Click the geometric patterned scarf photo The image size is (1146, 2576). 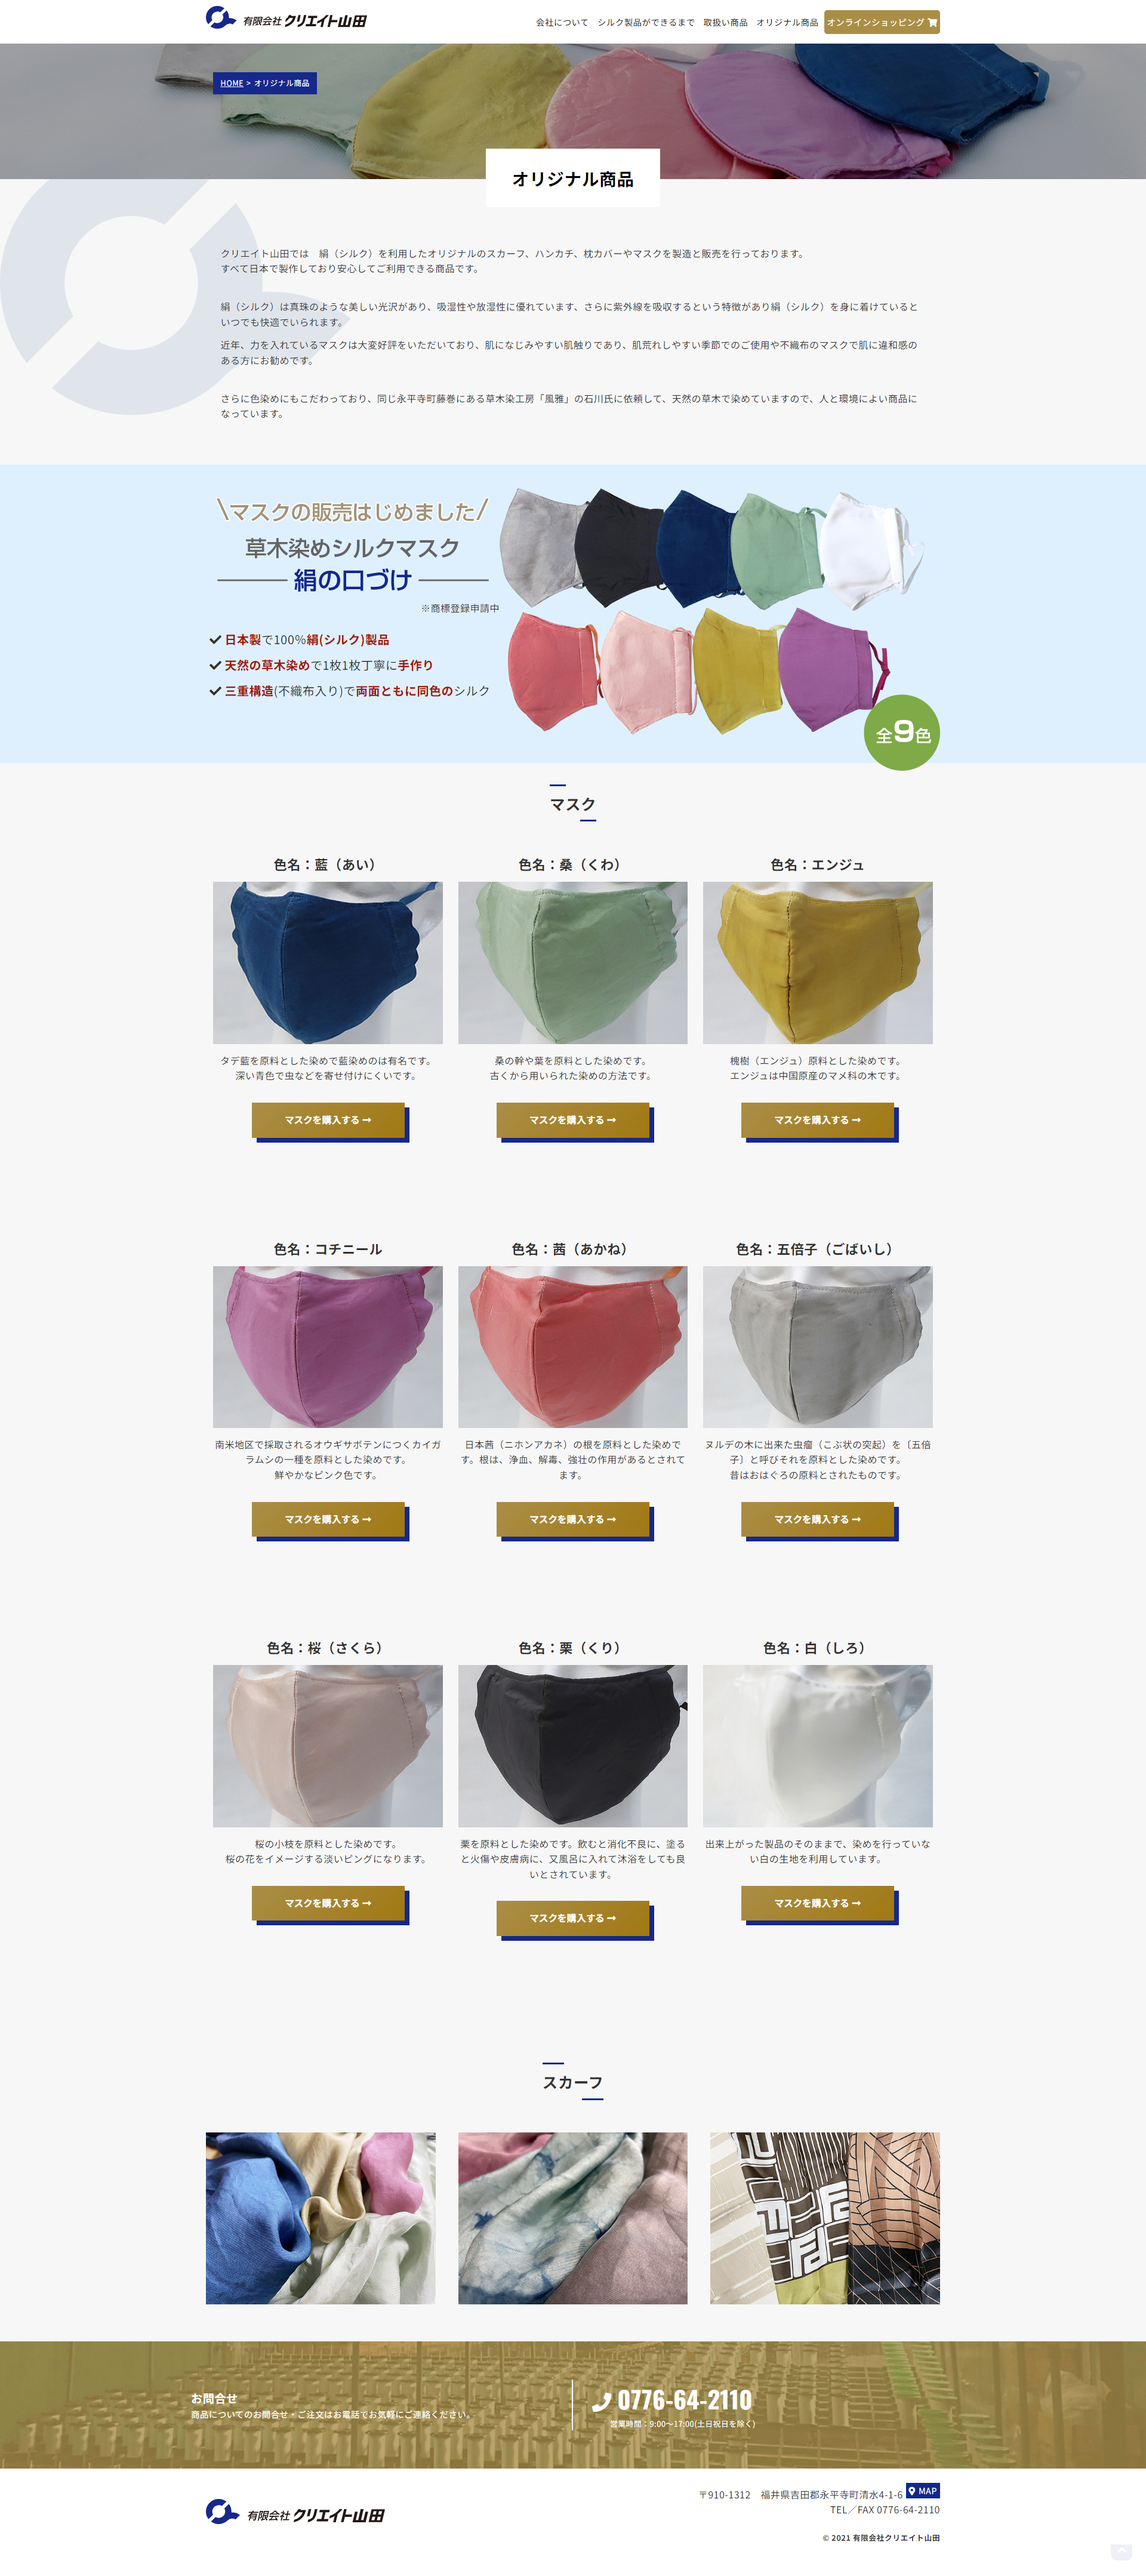click(x=825, y=2219)
